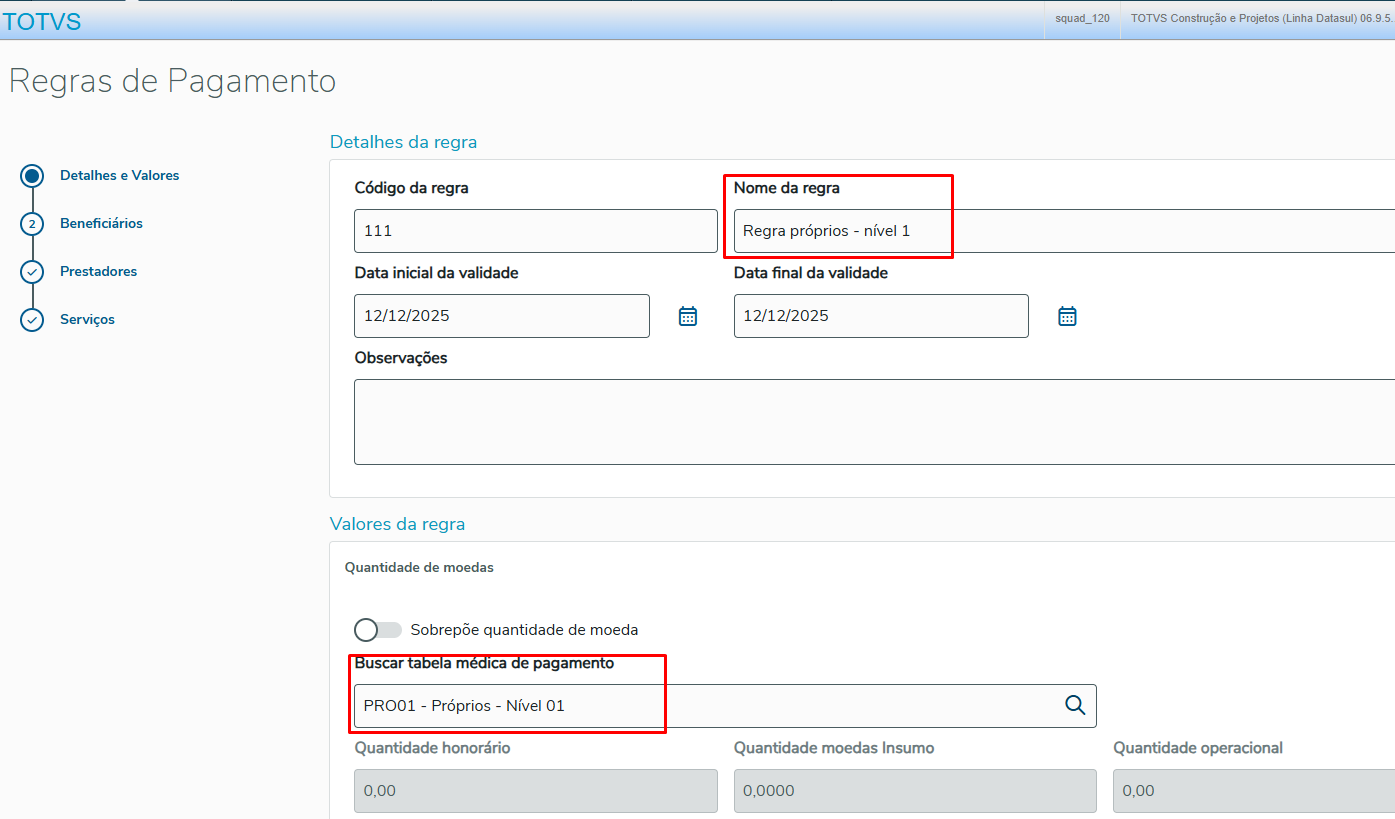
Task: Go to the Beneficiários step
Action: click(x=101, y=224)
